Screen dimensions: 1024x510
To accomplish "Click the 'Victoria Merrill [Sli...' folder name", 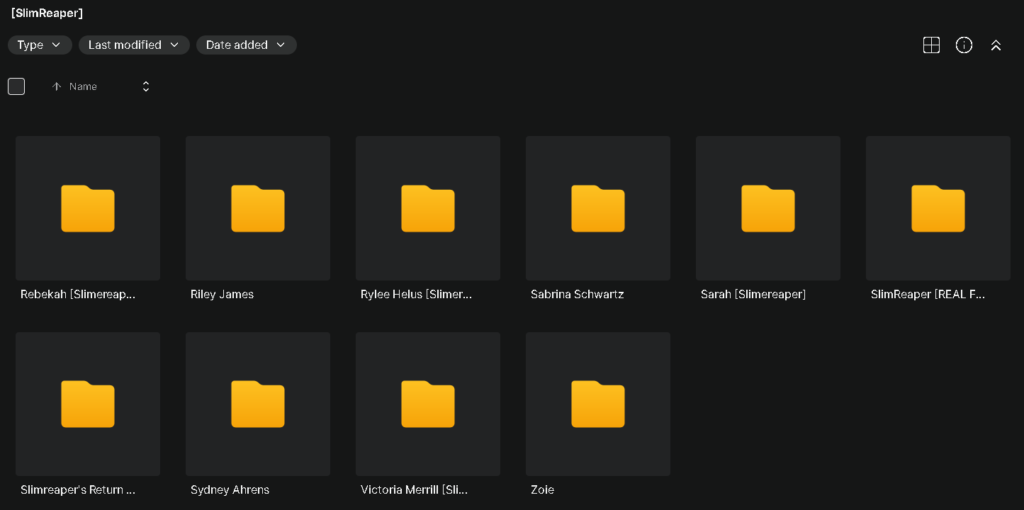I will (414, 490).
